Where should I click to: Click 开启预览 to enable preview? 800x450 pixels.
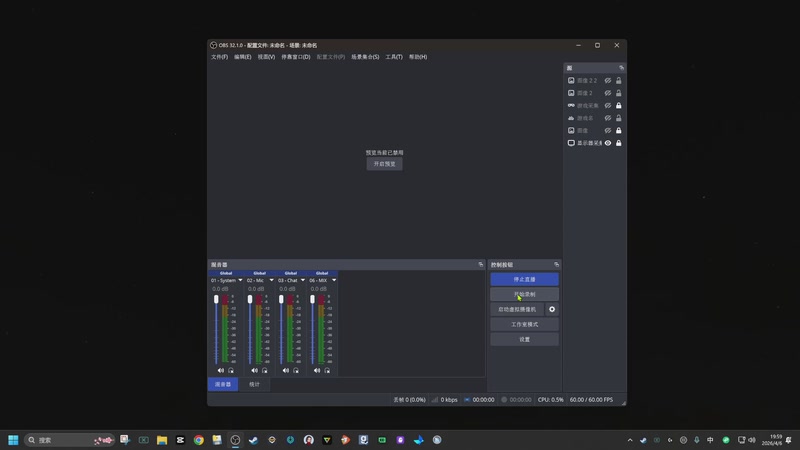pos(384,164)
